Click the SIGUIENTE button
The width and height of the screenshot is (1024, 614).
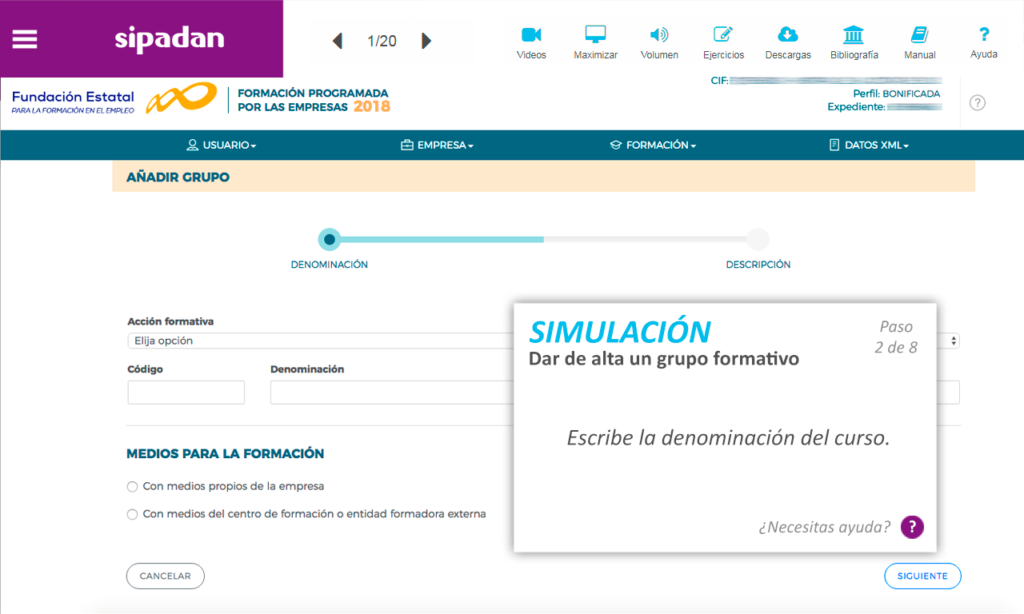coord(922,576)
